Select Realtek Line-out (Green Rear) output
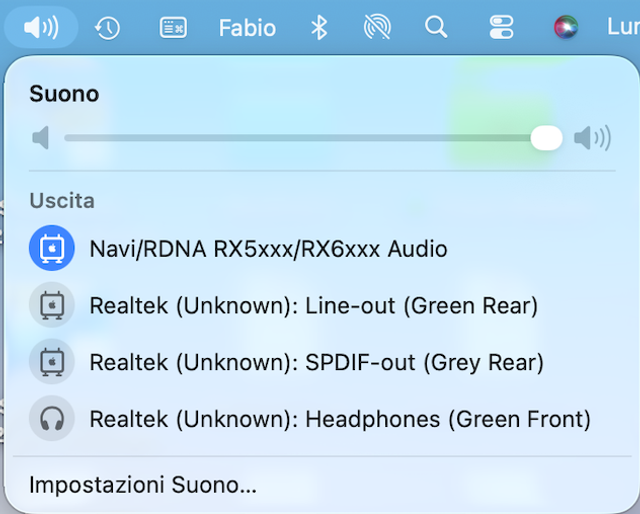Image resolution: width=640 pixels, height=514 pixels. tap(322, 305)
